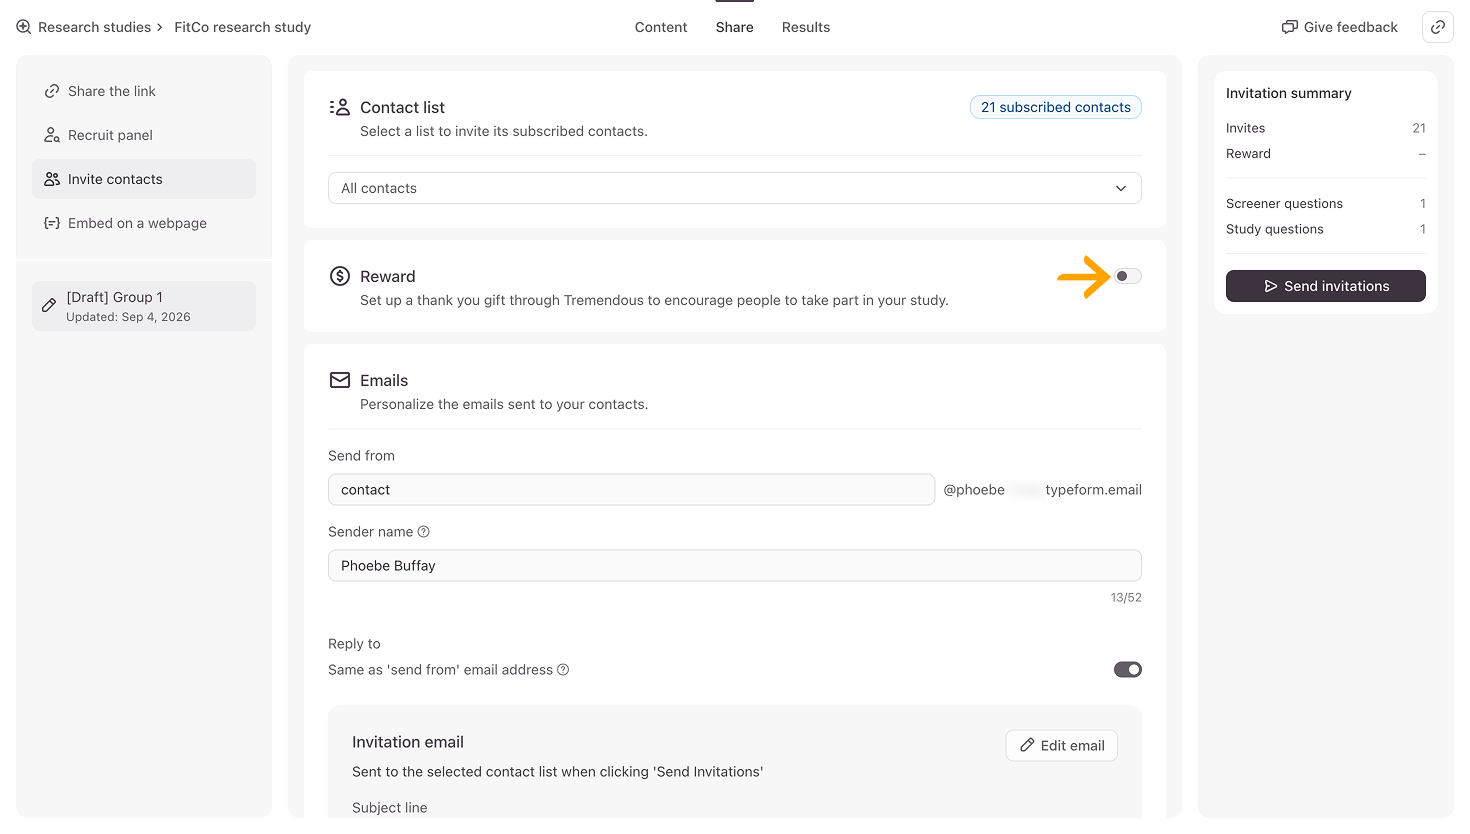Click the Reply to info question icon

click(563, 670)
